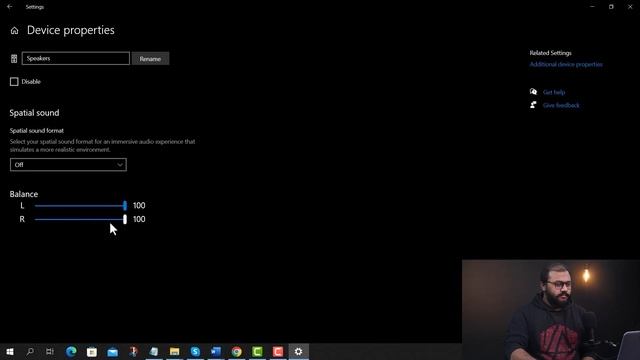Click the Device properties page title
640x360 pixels.
coord(71,30)
